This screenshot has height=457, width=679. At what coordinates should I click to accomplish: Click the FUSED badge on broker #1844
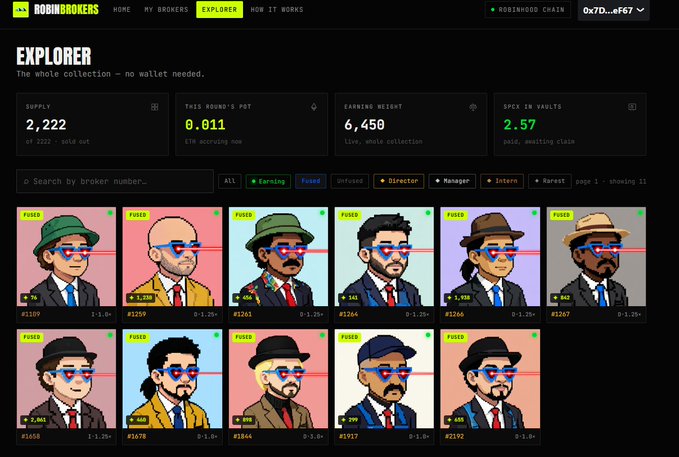click(243, 337)
